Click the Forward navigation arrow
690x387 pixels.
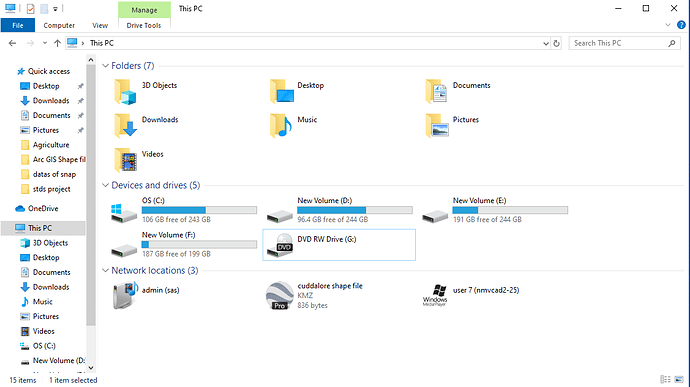click(x=30, y=43)
